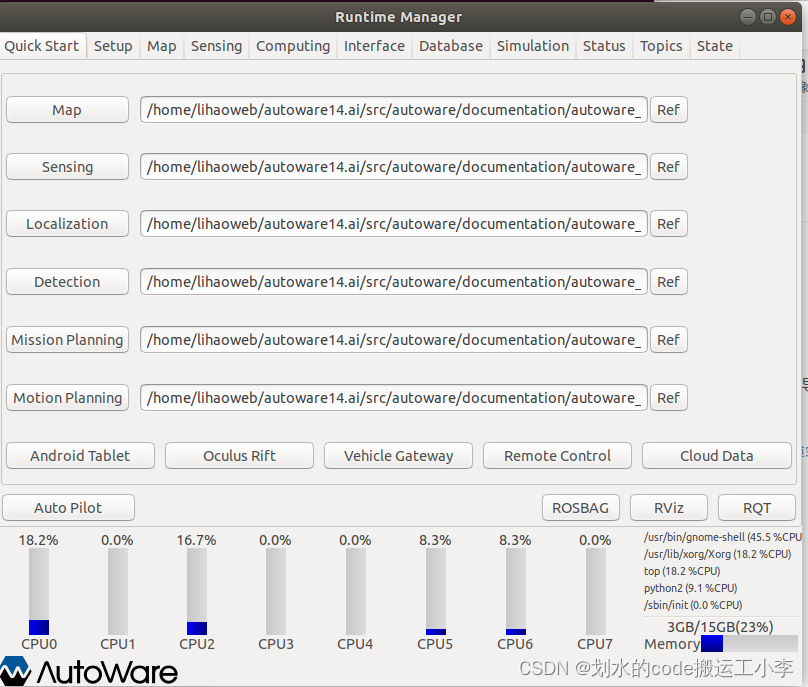808x687 pixels.
Task: Click the Localization file path field
Action: click(394, 224)
